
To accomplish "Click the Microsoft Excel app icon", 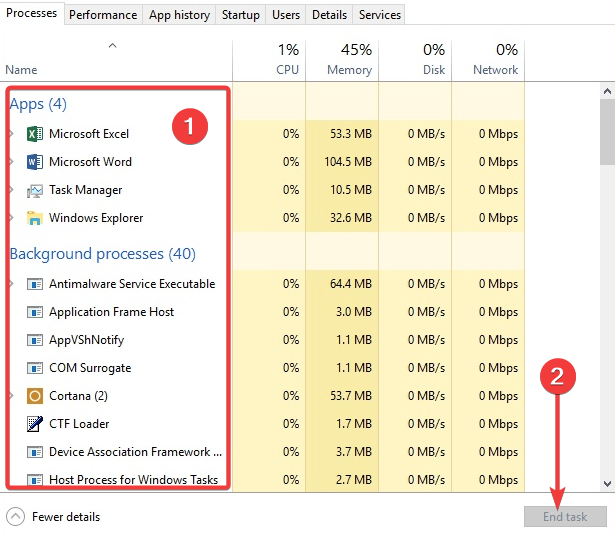I will point(35,134).
